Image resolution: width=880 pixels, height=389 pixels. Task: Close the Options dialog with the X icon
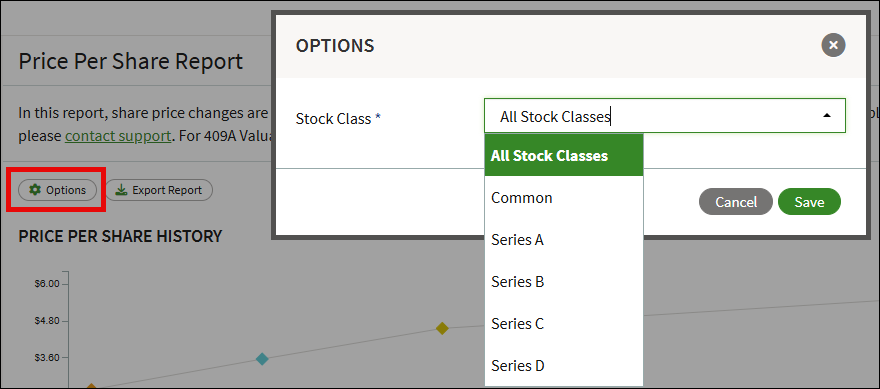click(x=833, y=45)
